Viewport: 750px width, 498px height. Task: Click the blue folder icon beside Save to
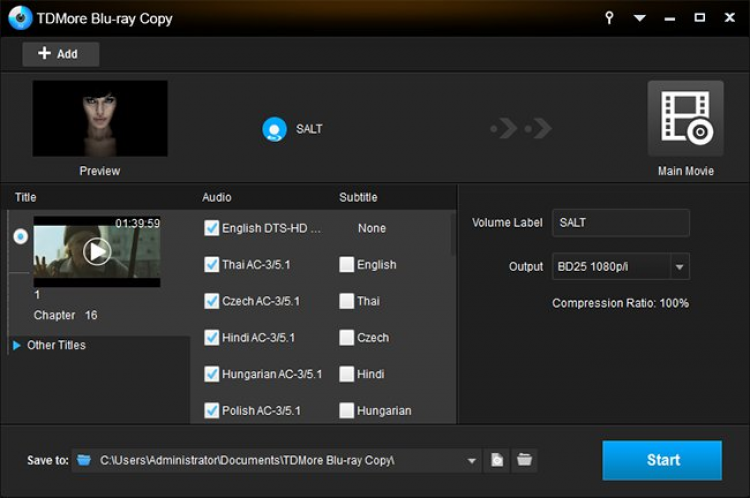[84, 460]
